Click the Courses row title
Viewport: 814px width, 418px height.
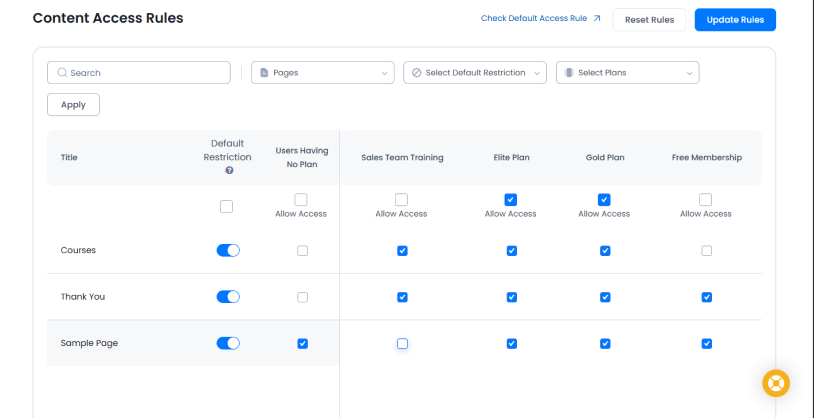tap(78, 250)
